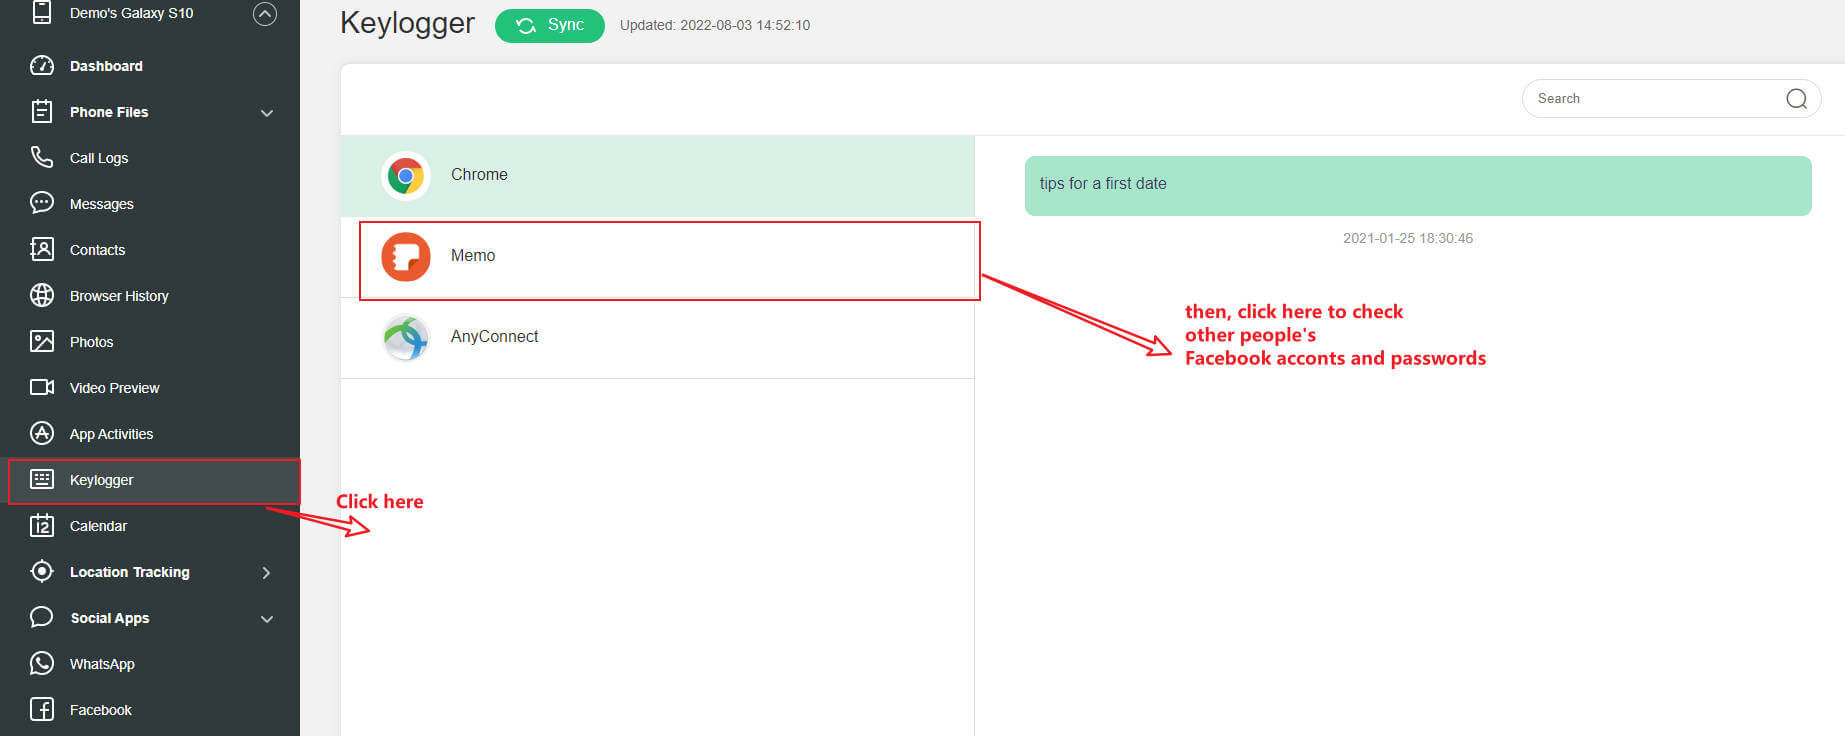Screen dimensions: 1845x736
Task: Click the Photos picture icon
Action: coord(42,341)
